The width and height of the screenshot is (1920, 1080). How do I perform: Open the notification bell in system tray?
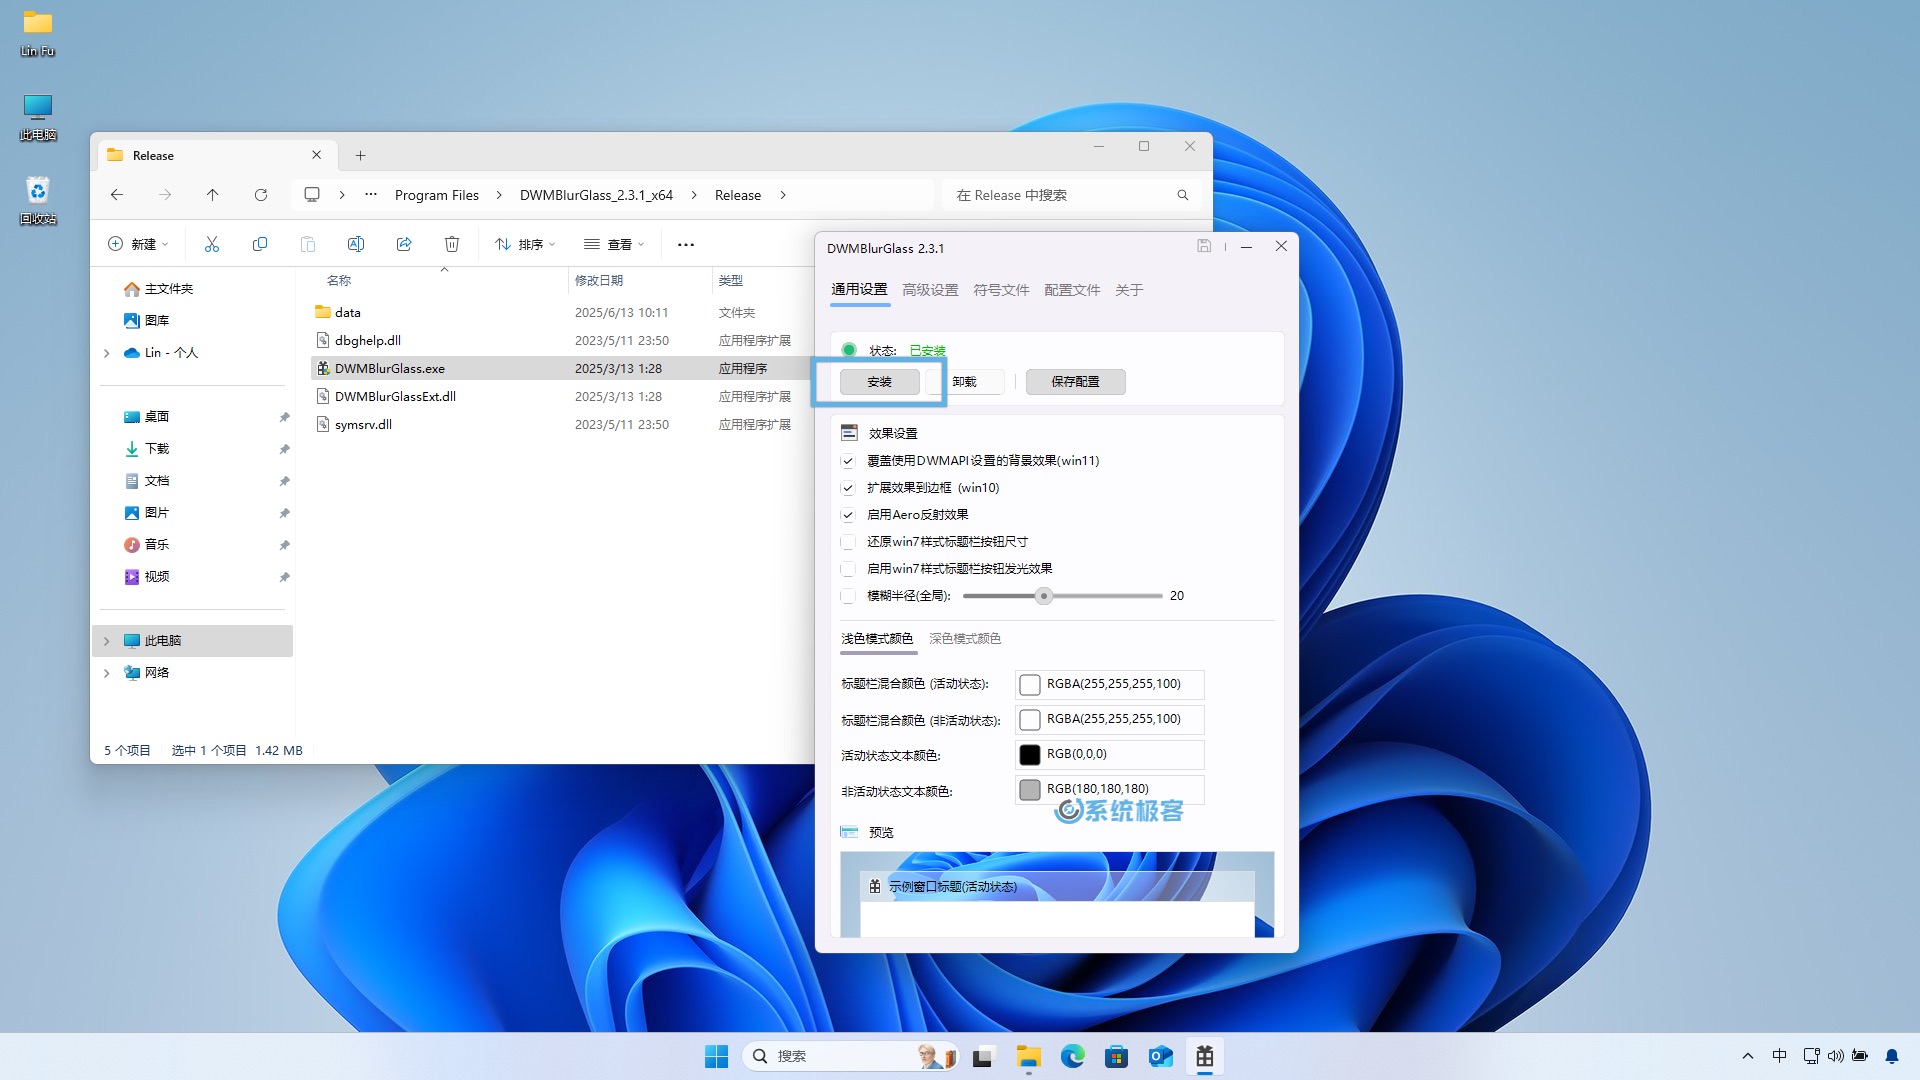click(1892, 1056)
